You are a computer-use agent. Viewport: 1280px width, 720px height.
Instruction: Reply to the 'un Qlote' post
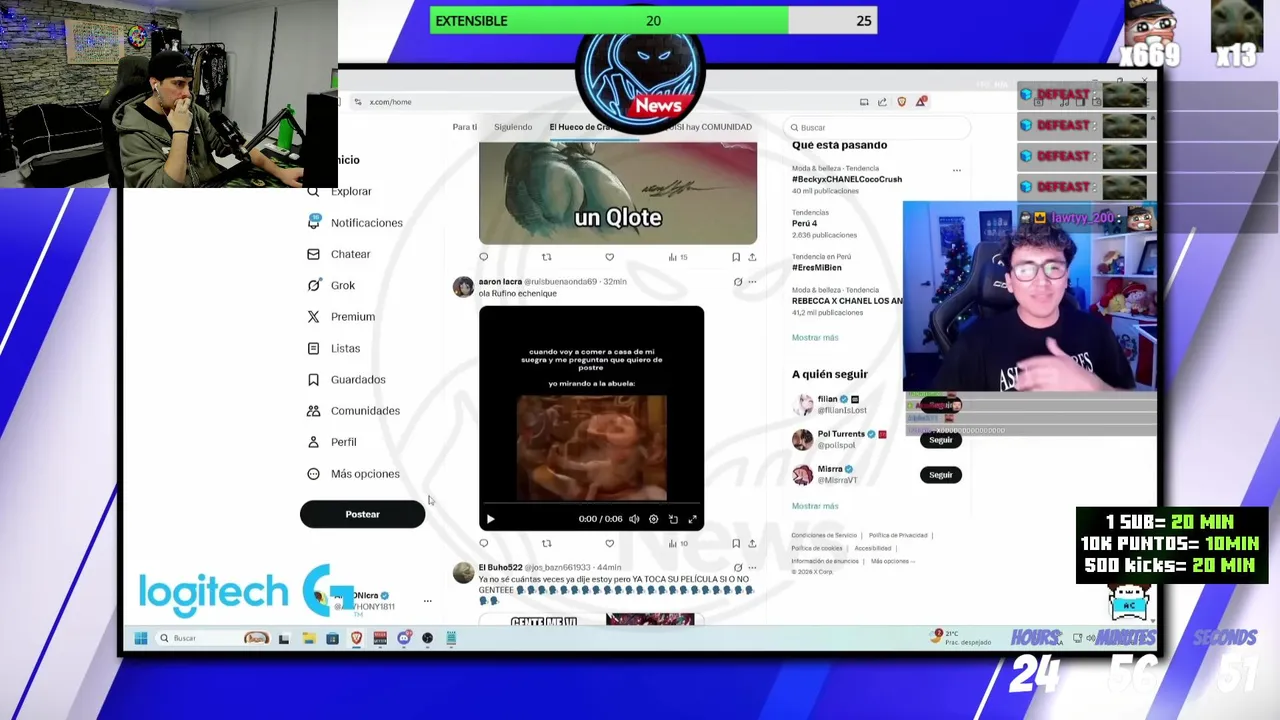pos(484,257)
